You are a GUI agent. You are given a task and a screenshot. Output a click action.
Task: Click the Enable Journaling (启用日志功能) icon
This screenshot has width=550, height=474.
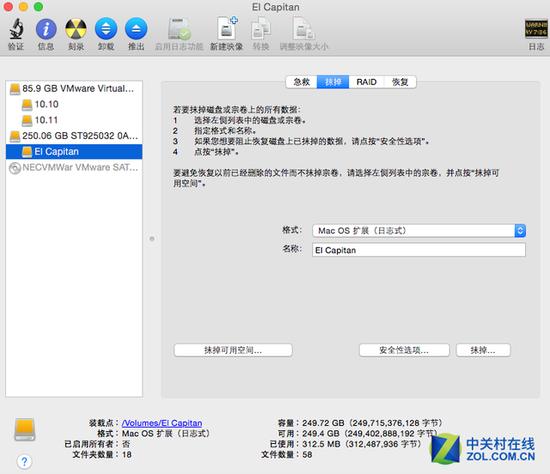pyautogui.click(x=179, y=29)
